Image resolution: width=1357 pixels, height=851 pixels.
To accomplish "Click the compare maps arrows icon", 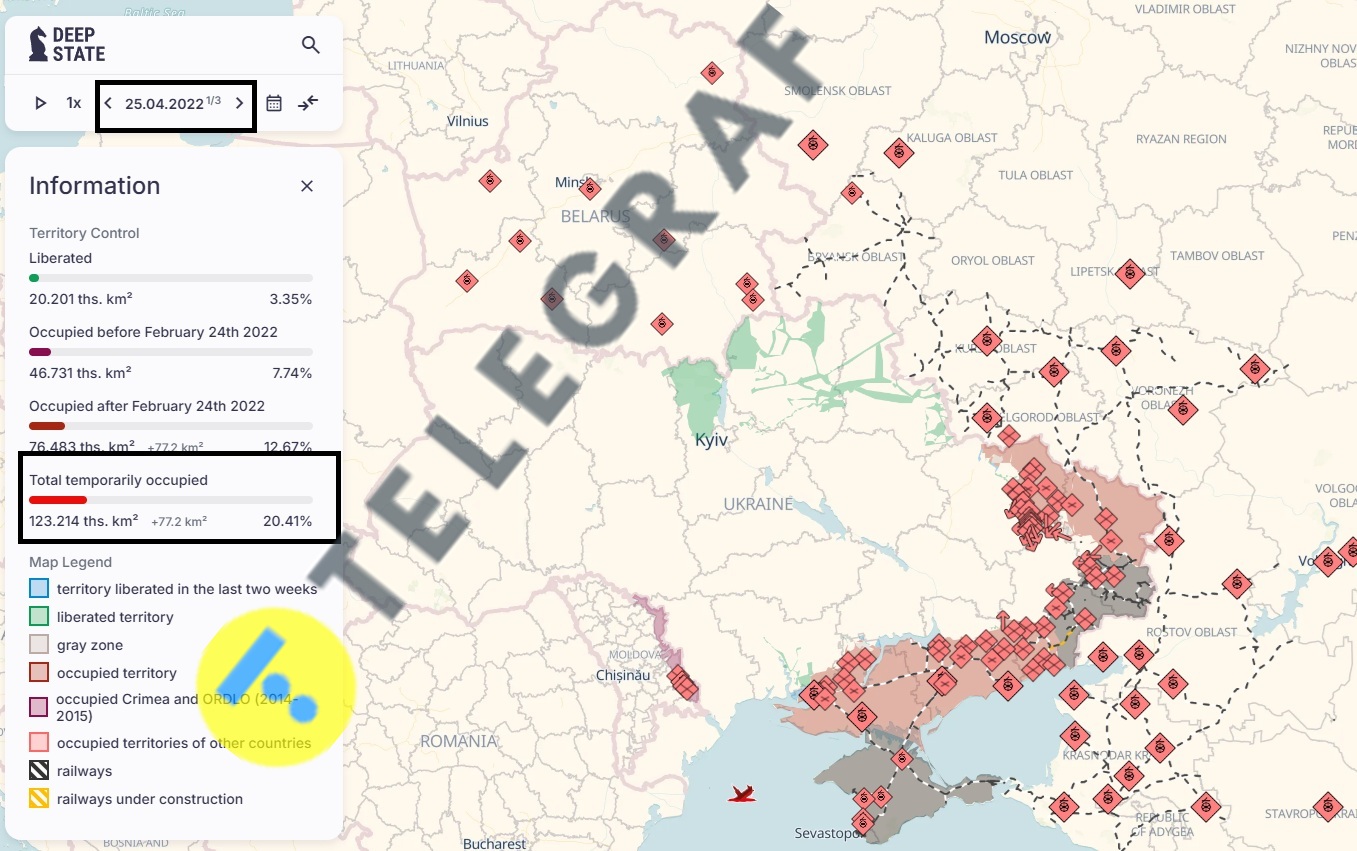I will pyautogui.click(x=308, y=103).
